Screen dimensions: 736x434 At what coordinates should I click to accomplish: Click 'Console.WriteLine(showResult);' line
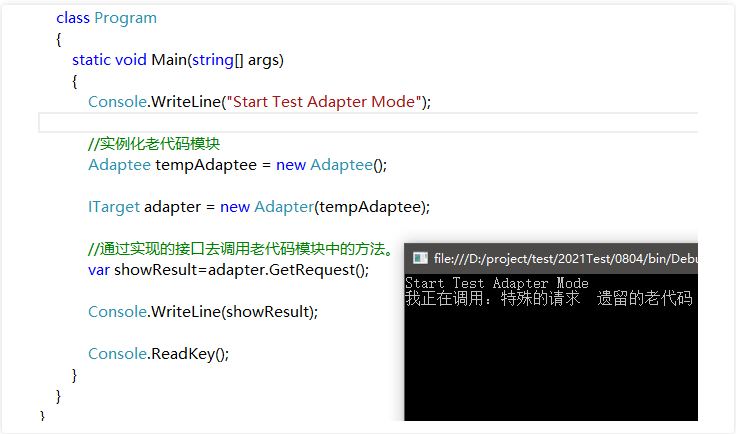[x=203, y=312]
